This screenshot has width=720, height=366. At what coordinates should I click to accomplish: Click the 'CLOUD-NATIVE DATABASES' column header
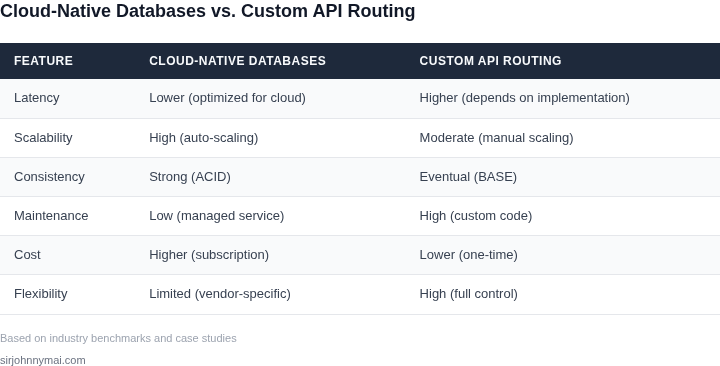237,61
